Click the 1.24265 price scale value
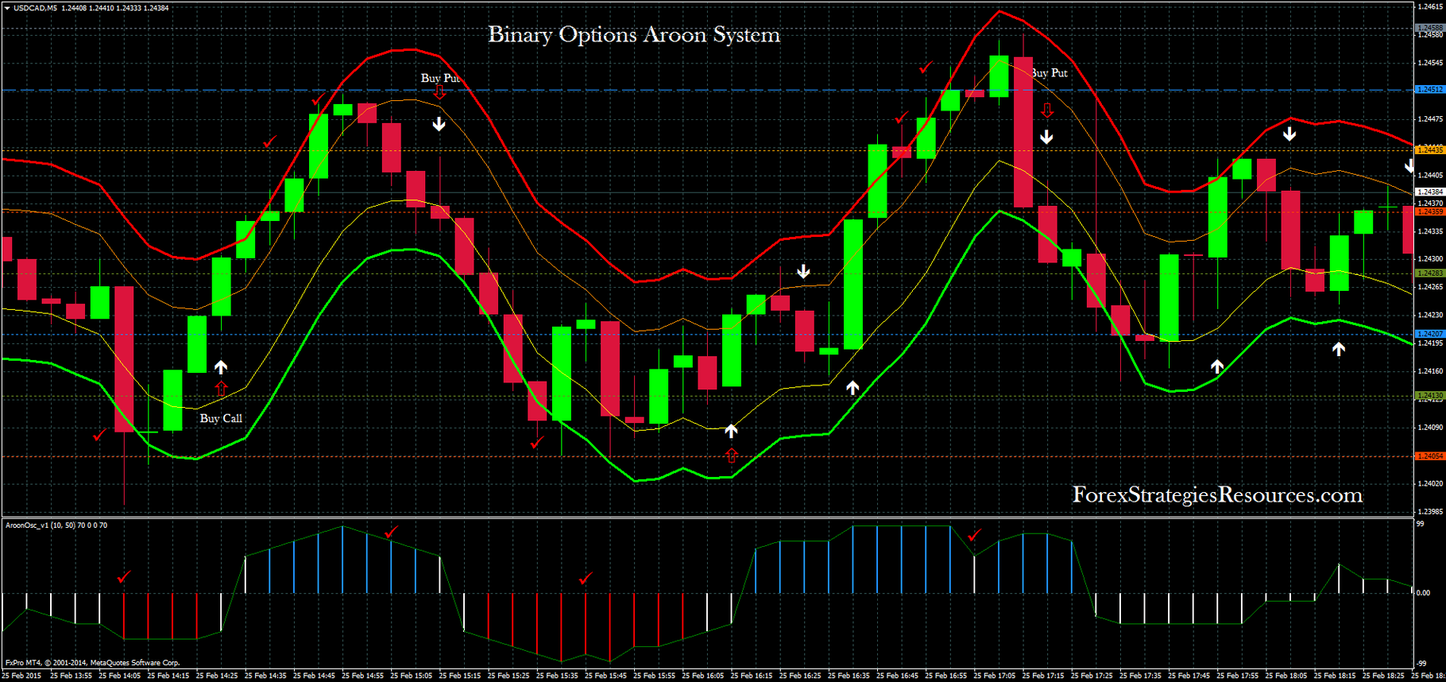 1431,287
